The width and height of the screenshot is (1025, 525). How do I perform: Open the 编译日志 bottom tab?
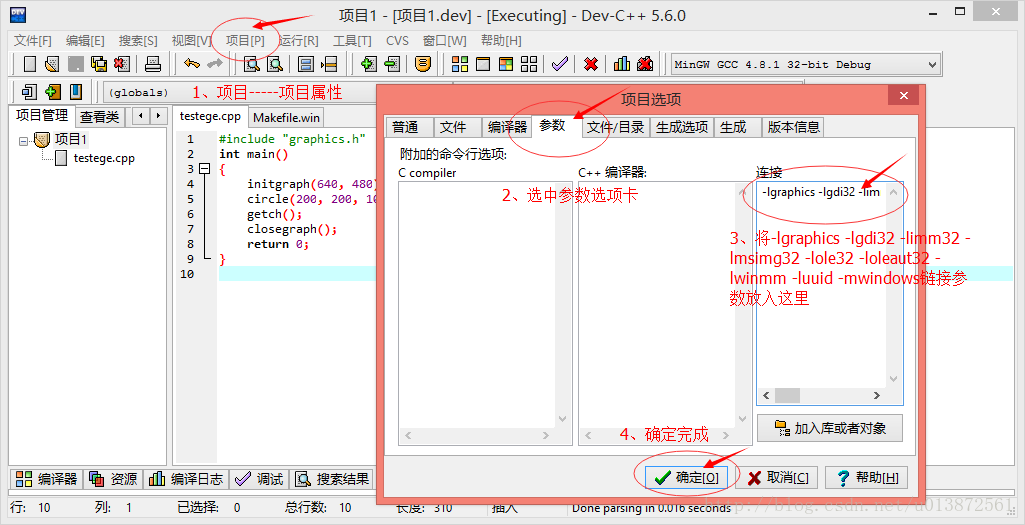pos(186,479)
